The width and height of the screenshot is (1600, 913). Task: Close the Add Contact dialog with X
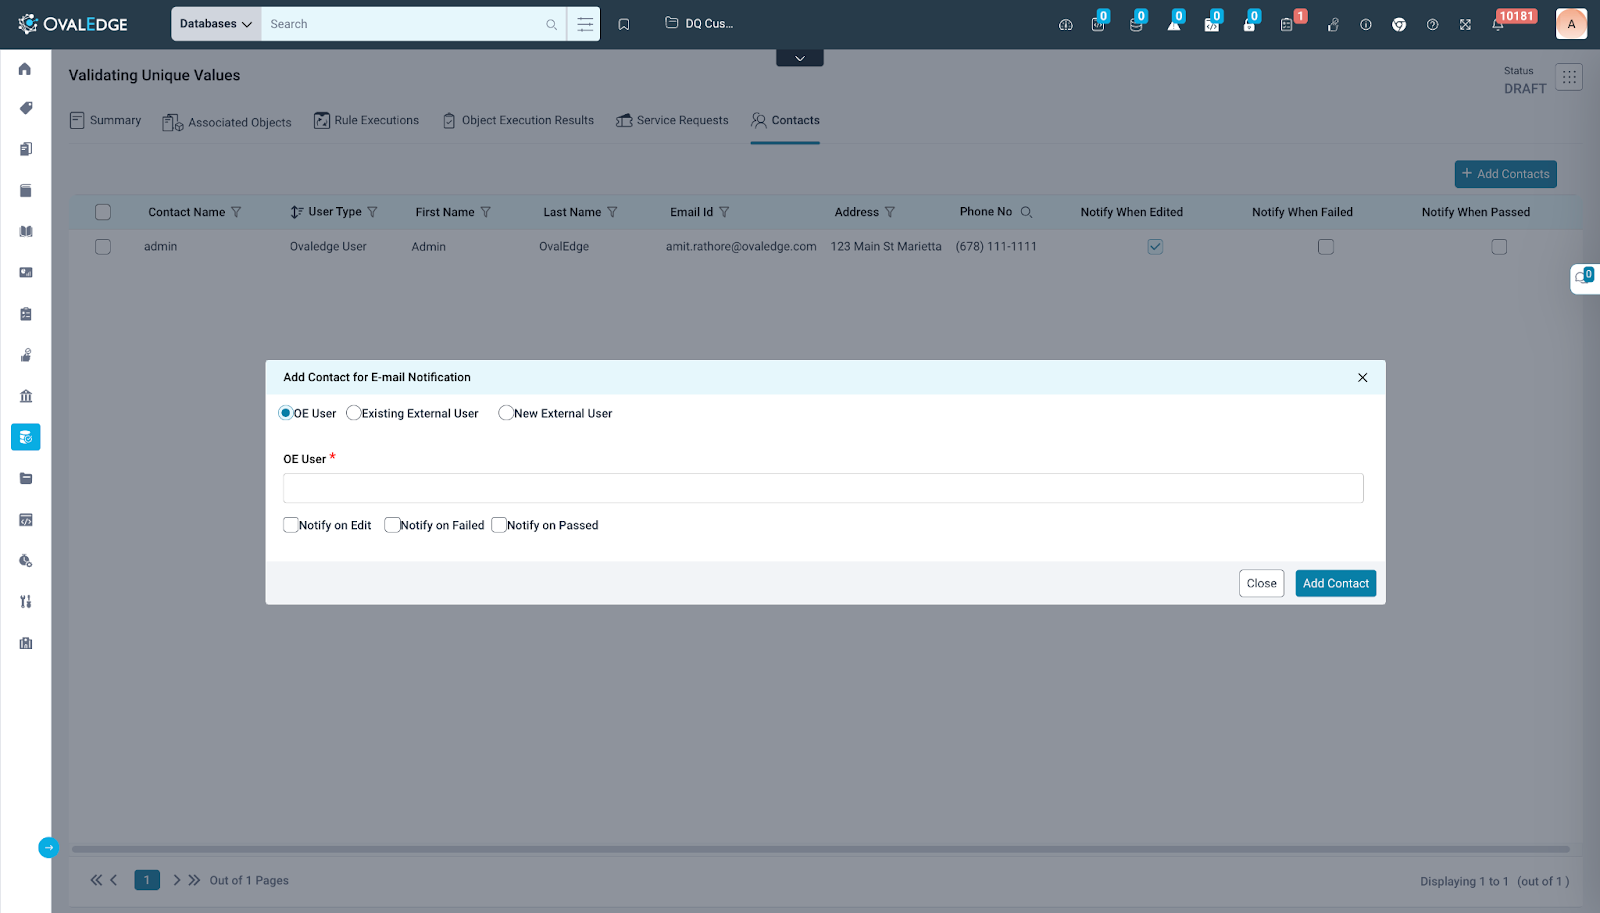pos(1362,377)
